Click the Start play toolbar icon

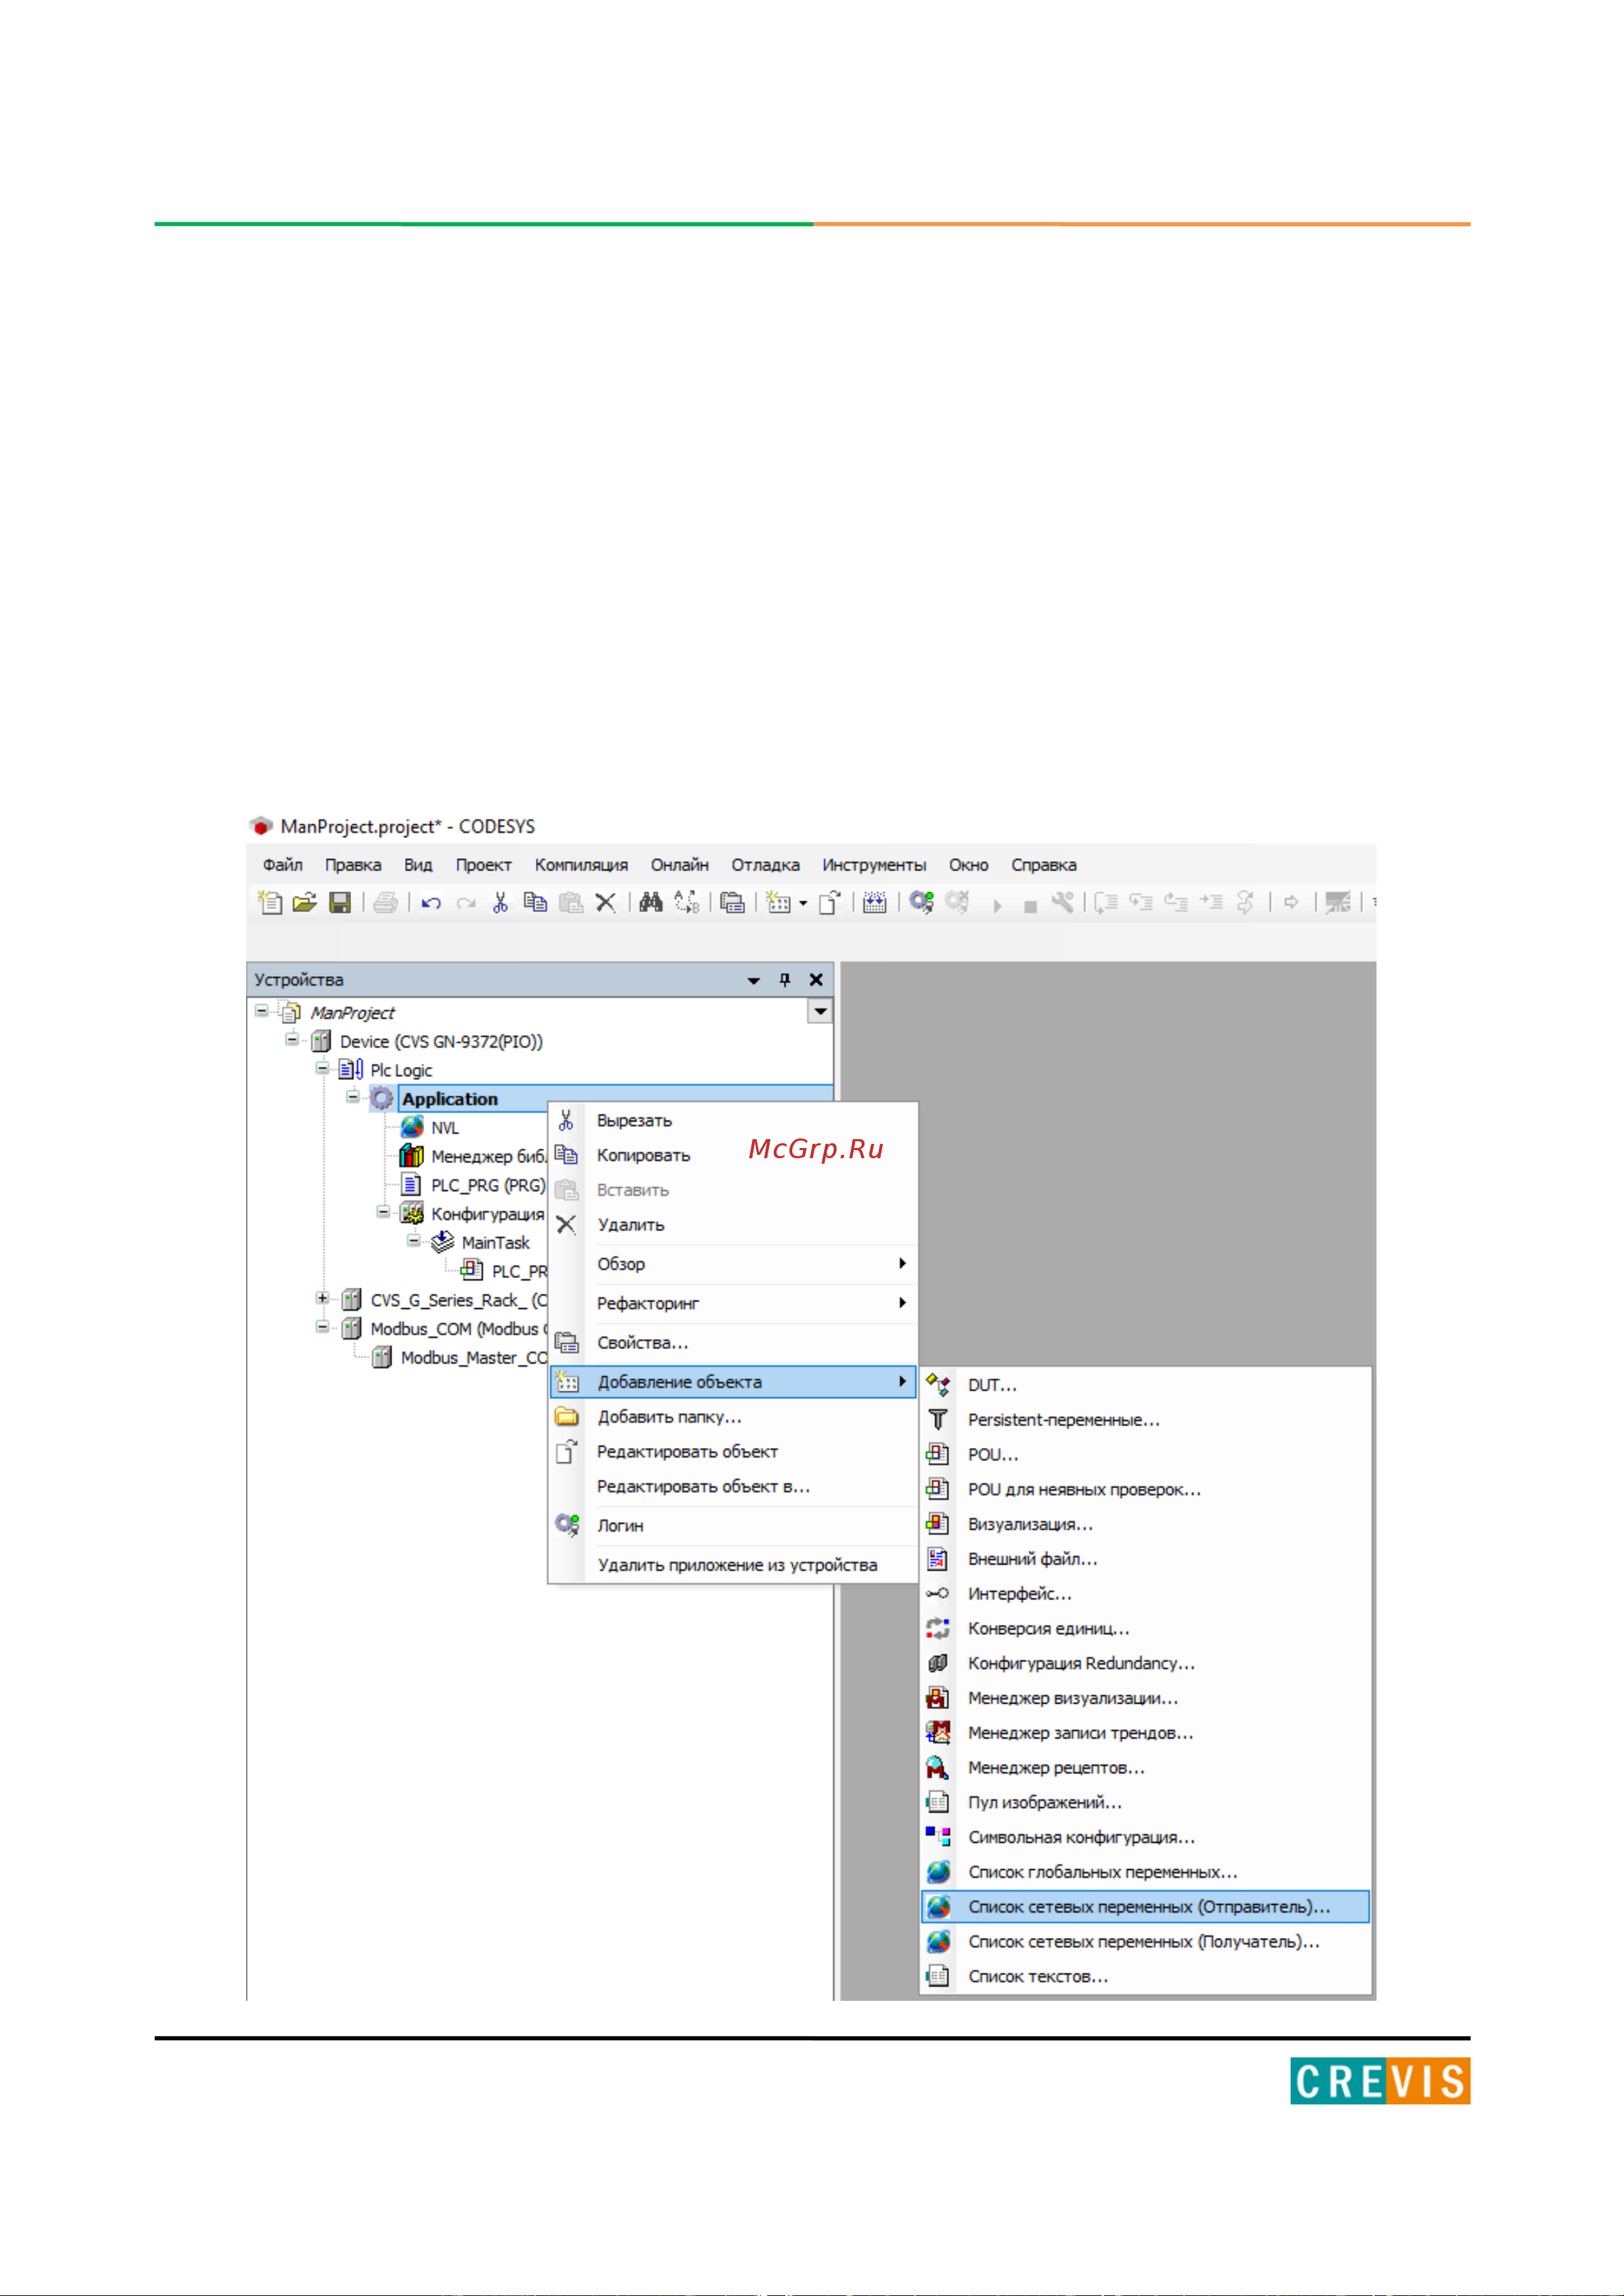997,905
